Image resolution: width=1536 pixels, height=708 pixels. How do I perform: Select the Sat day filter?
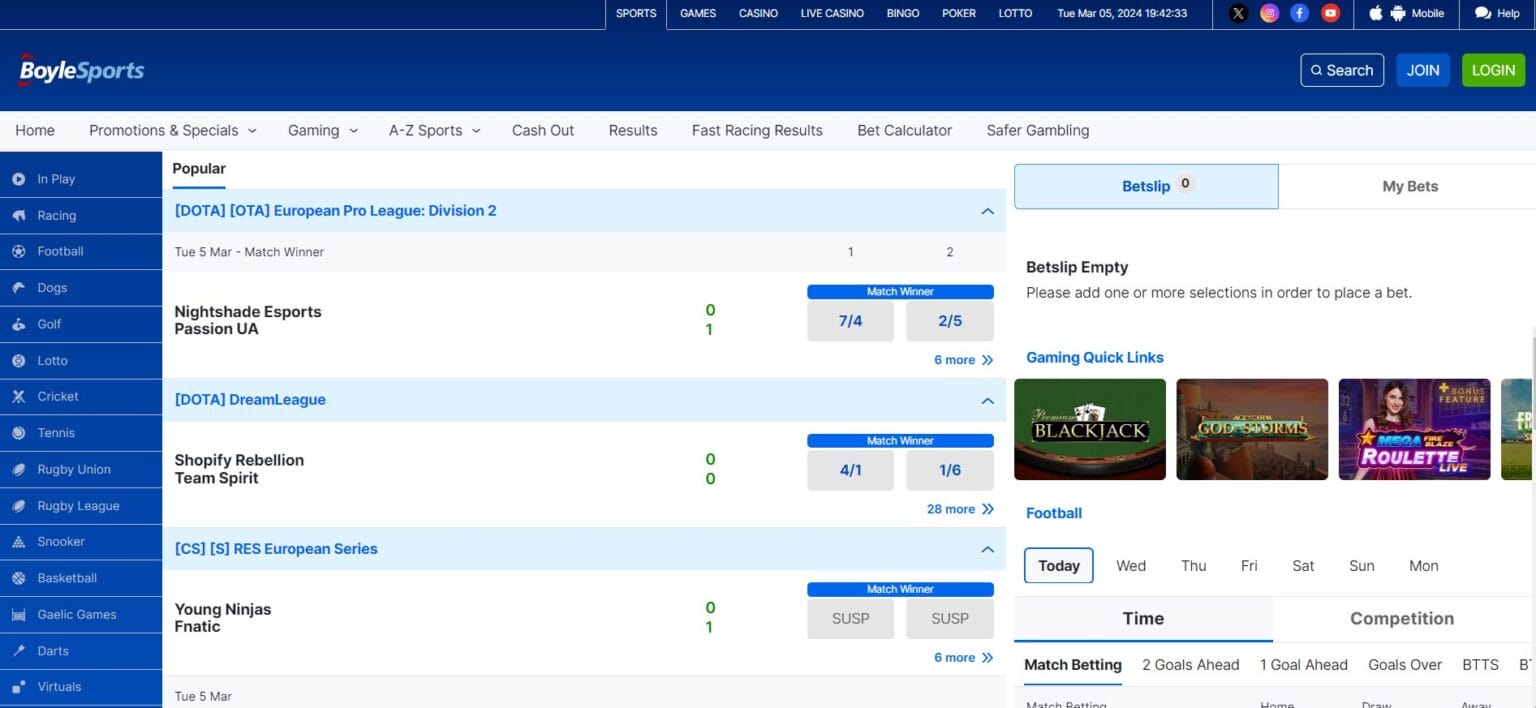point(1302,566)
